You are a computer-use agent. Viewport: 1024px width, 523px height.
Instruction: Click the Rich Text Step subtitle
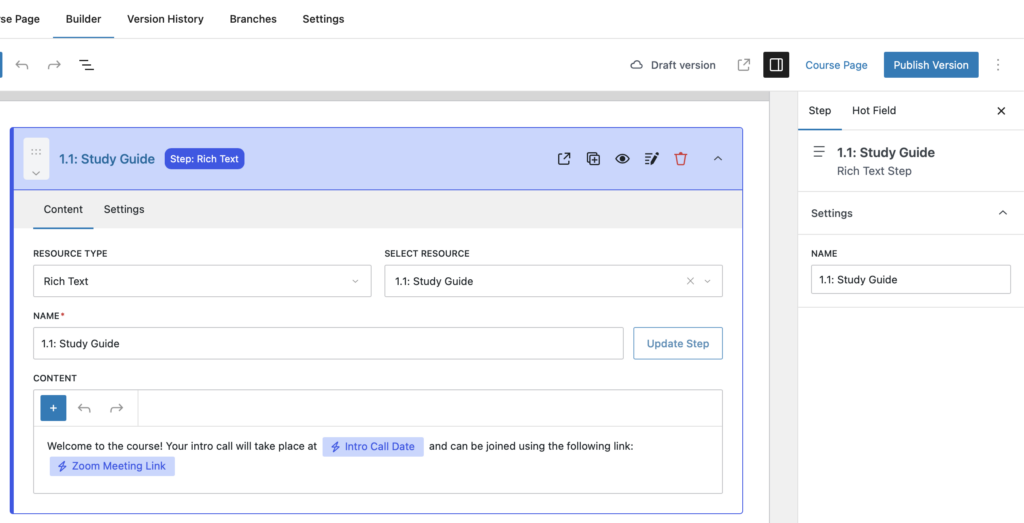(874, 171)
